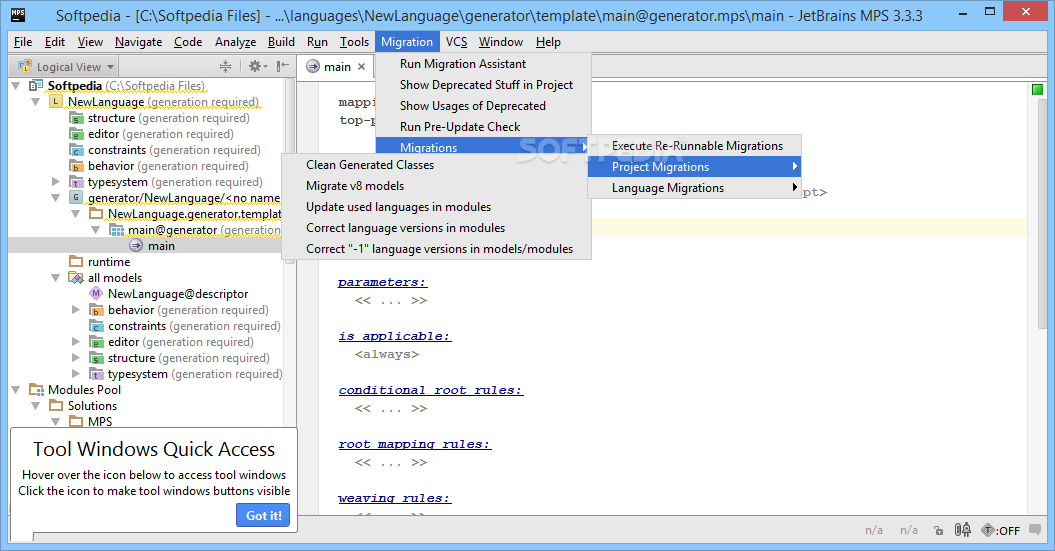Click the Logical View panel icon
This screenshot has width=1055, height=551.
[x=25, y=67]
